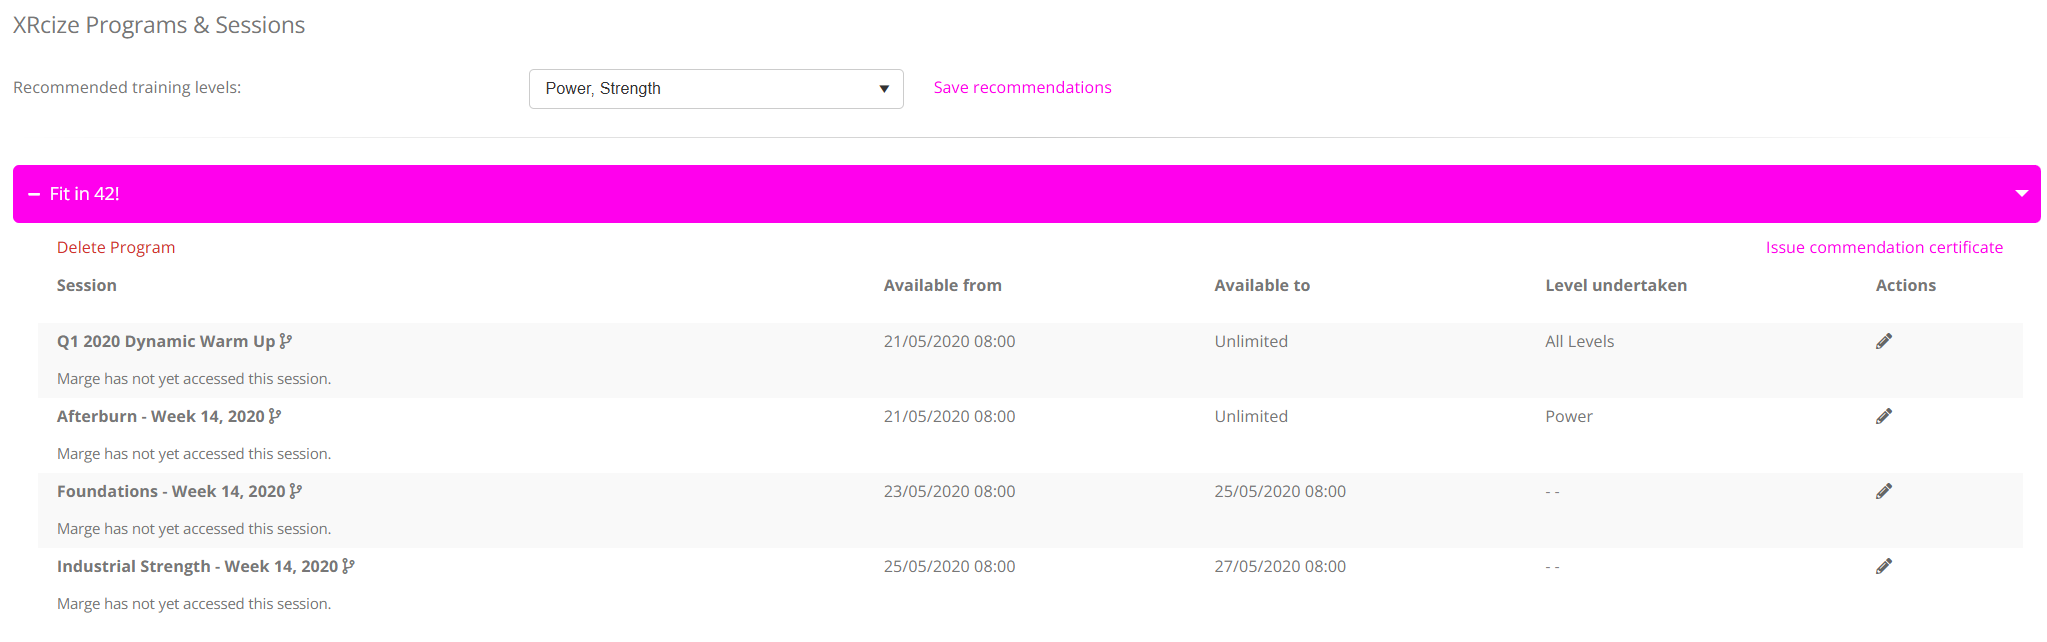Click branch icon beside Q1 2020 Dynamic Warm Up
2047x642 pixels.
(286, 341)
